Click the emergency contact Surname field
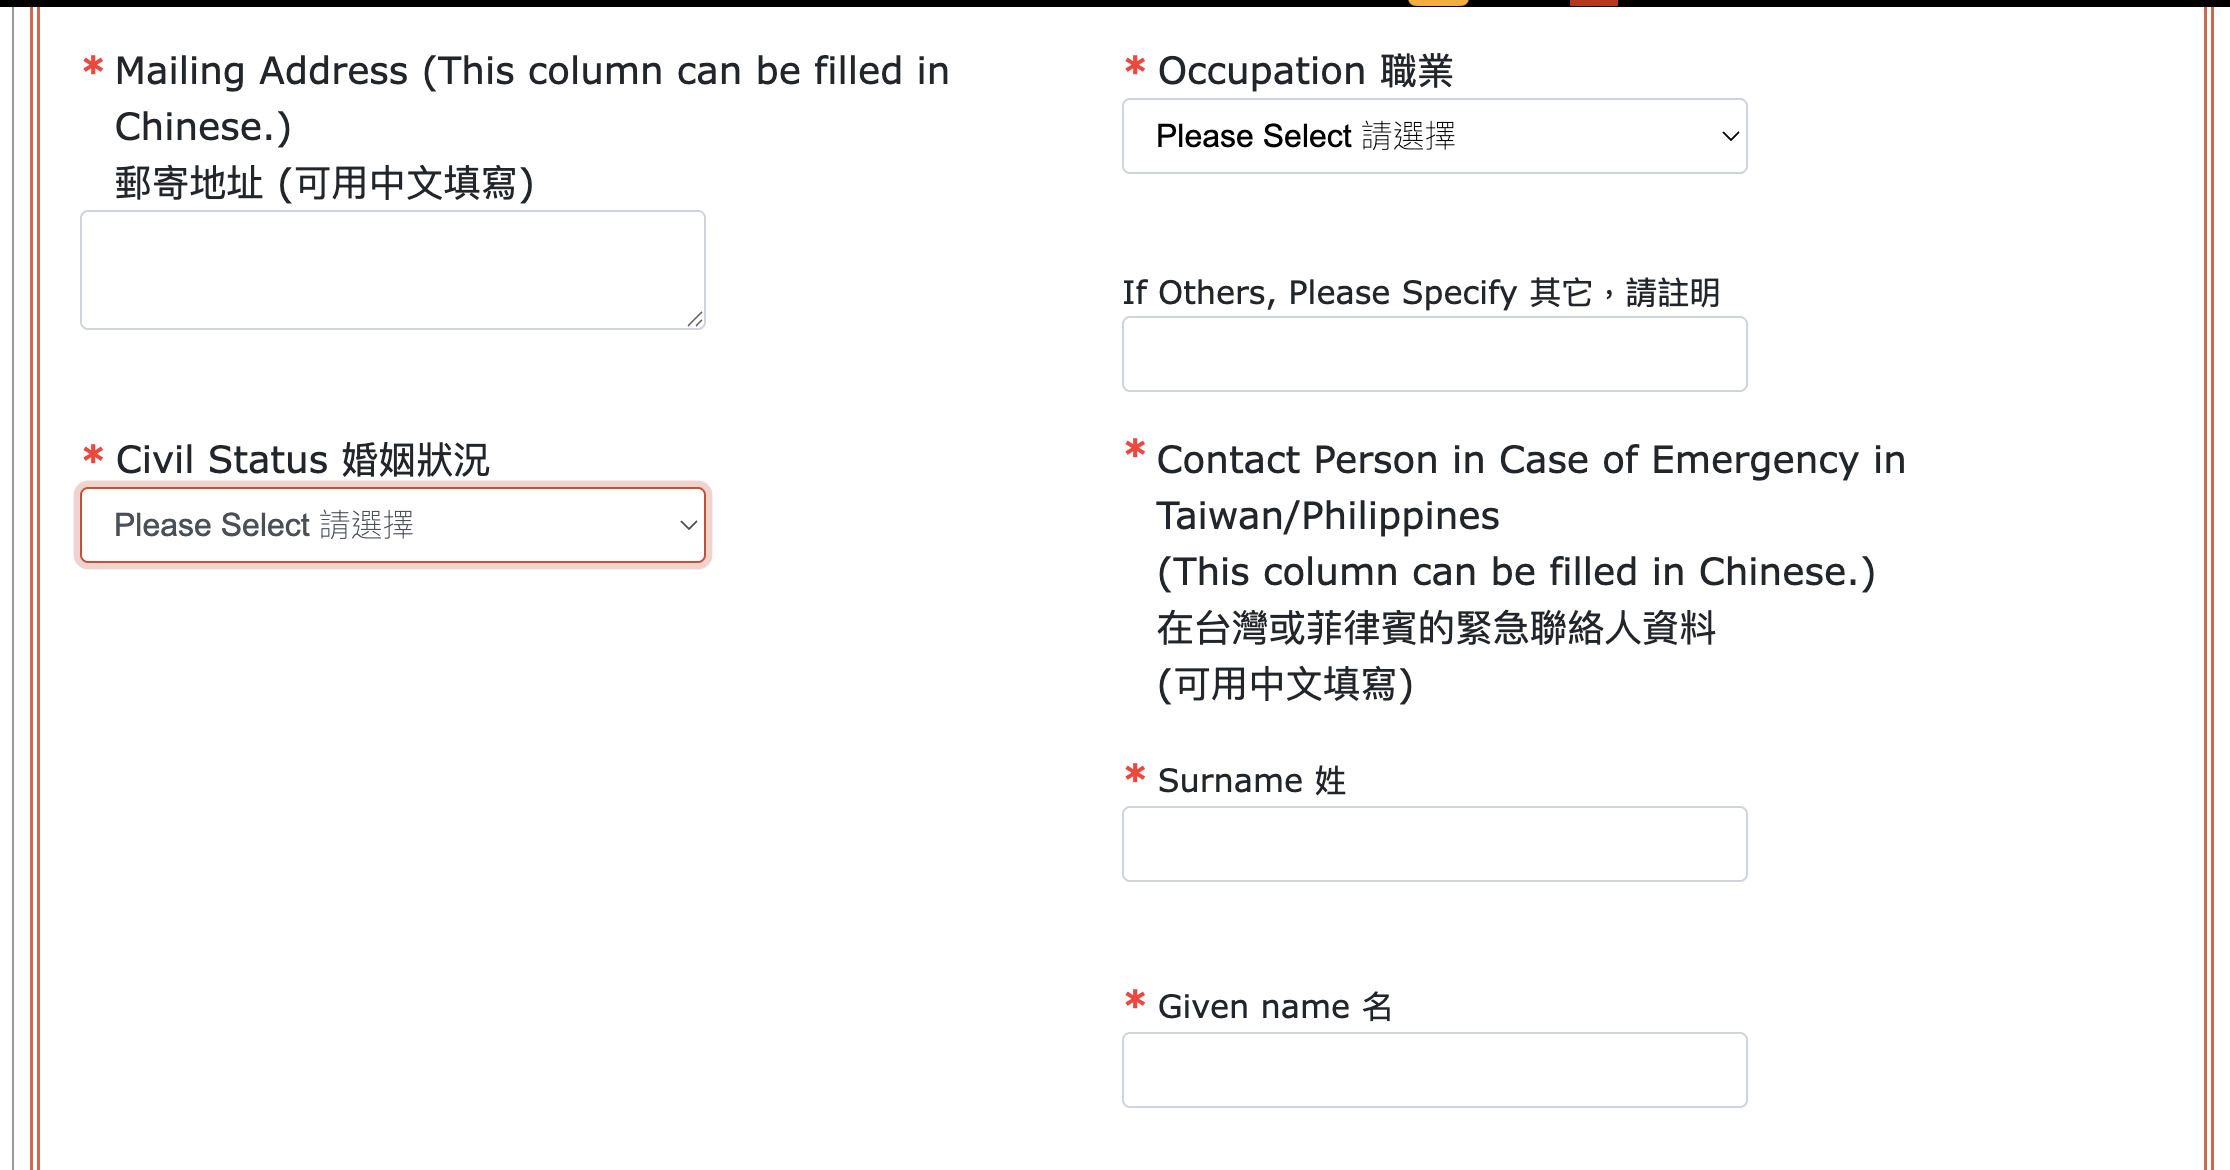 [1433, 844]
